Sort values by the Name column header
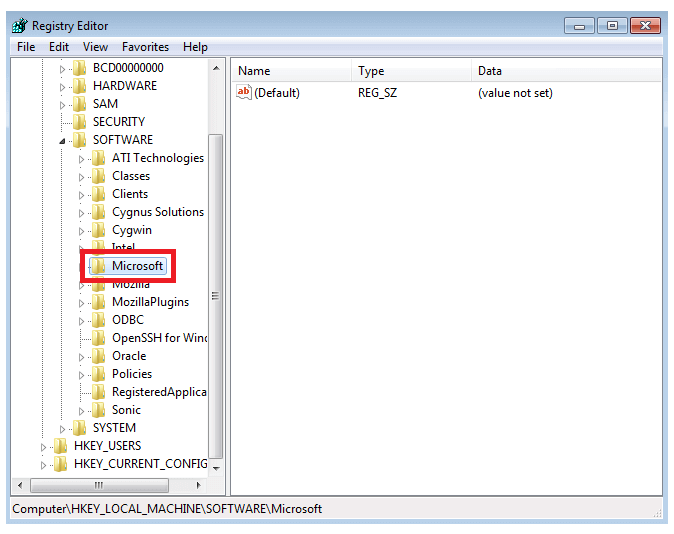 (291, 71)
